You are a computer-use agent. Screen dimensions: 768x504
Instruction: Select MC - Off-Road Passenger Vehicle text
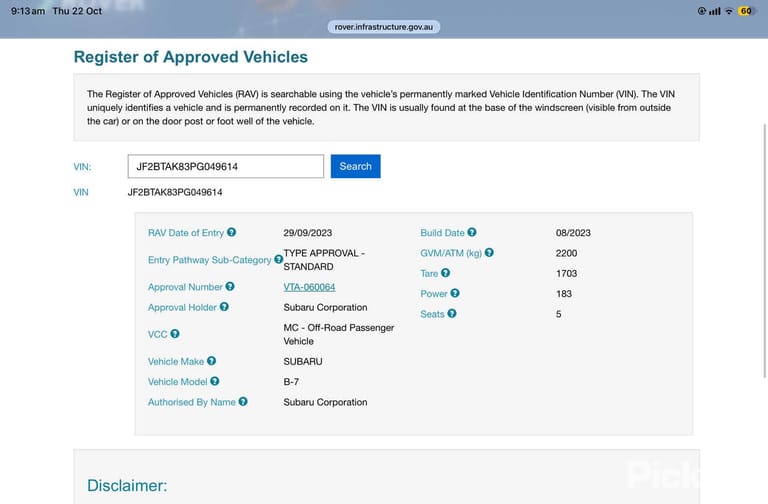(338, 335)
